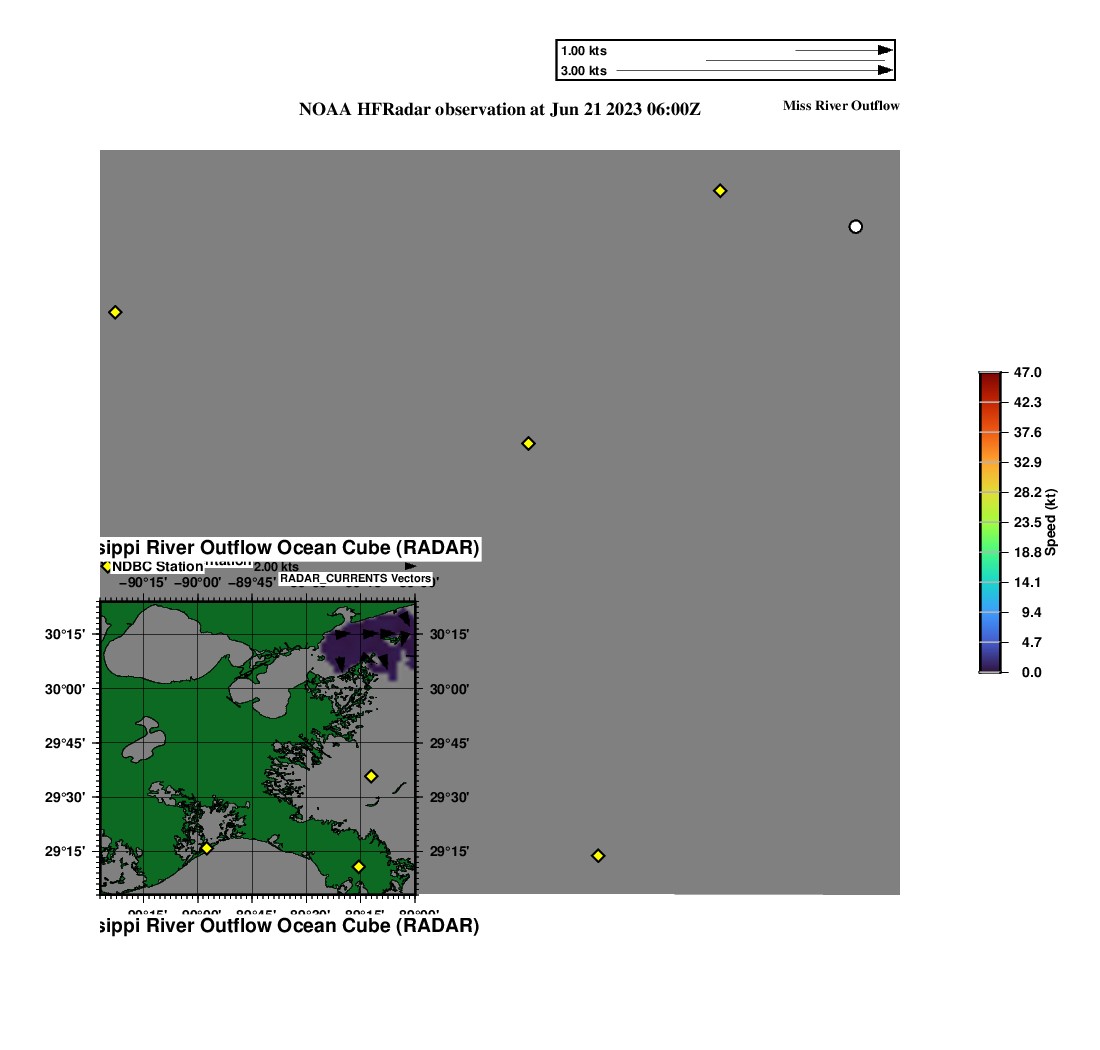
Task: Select the diamond right of the inset's 29°15' label
Action: pyautogui.click(x=598, y=855)
